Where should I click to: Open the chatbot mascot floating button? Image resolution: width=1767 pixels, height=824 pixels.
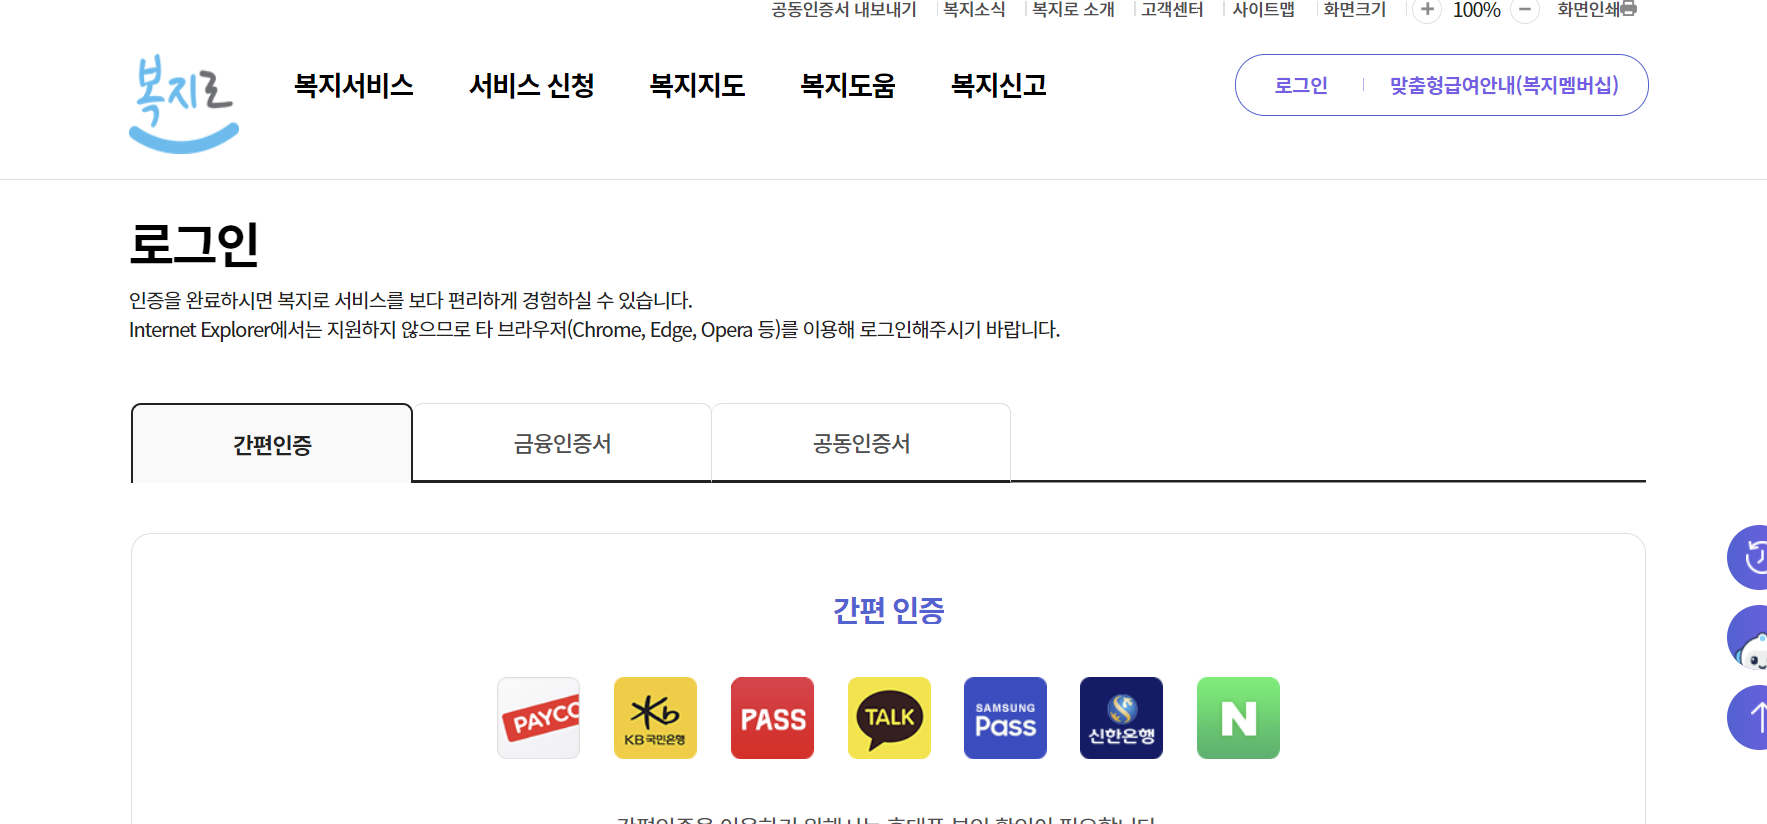(x=1748, y=637)
